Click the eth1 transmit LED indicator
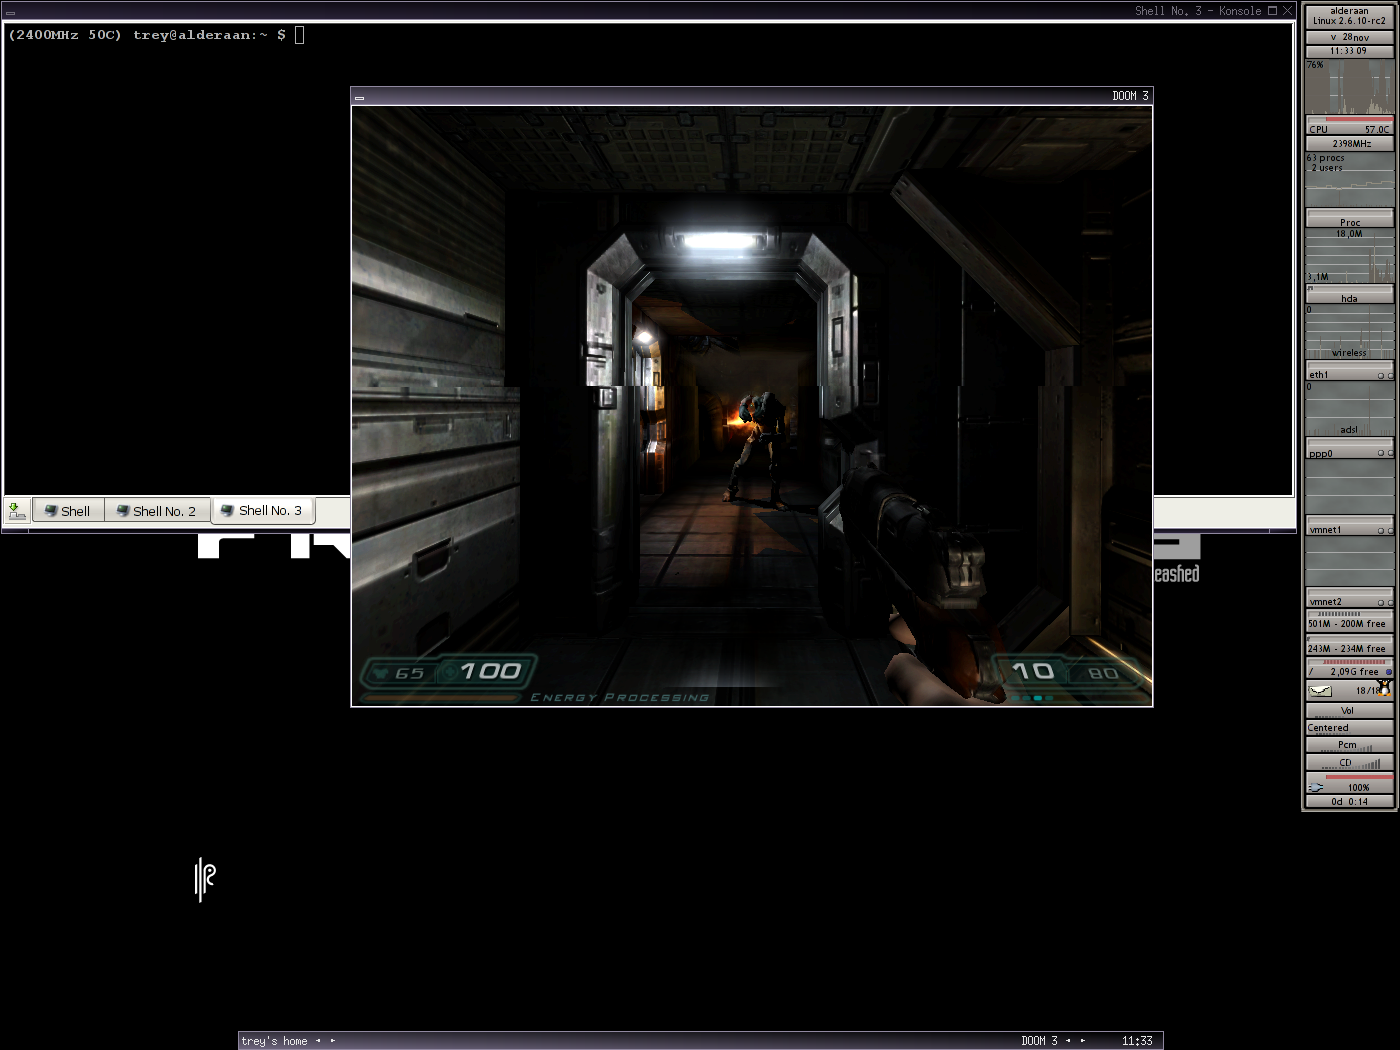The image size is (1400, 1050). pyautogui.click(x=1390, y=376)
